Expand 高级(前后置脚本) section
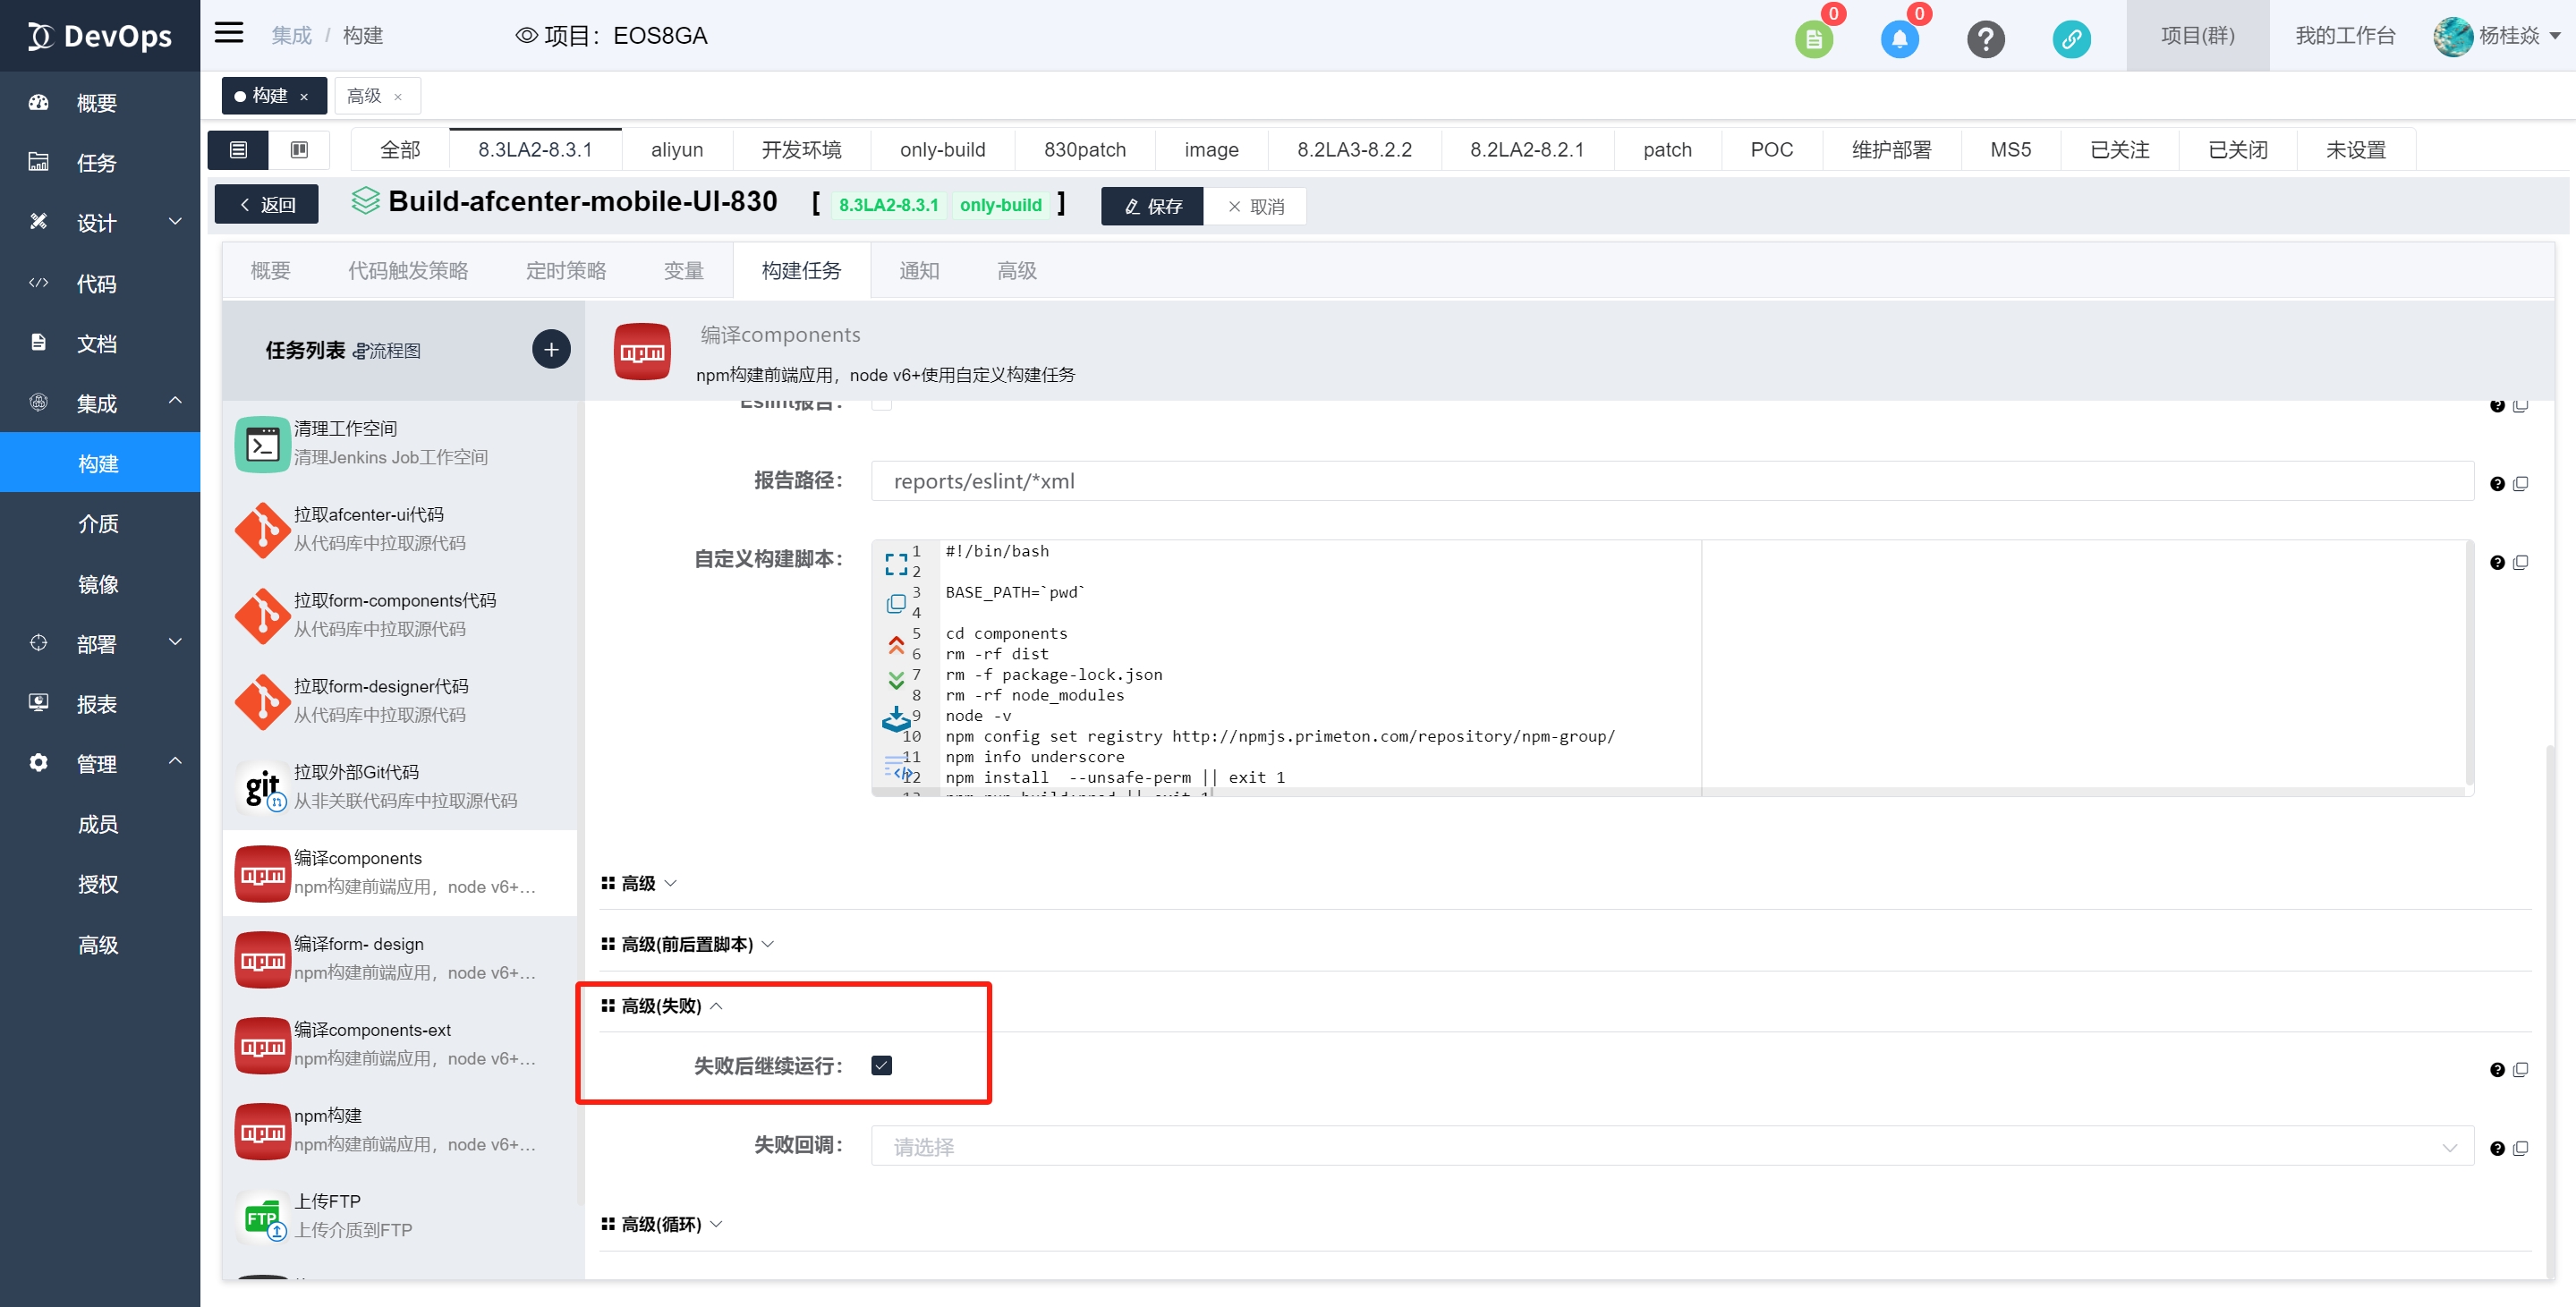This screenshot has width=2576, height=1307. (x=687, y=944)
